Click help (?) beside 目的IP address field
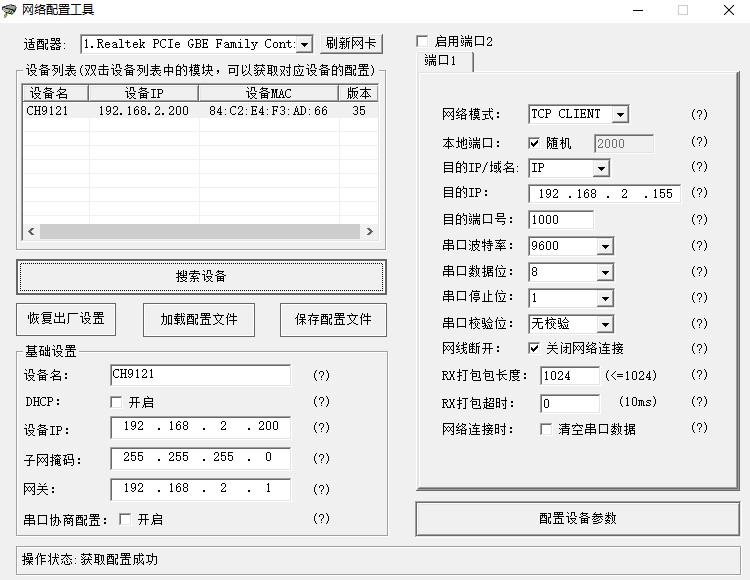Screen dimensions: 750x580 699,193
